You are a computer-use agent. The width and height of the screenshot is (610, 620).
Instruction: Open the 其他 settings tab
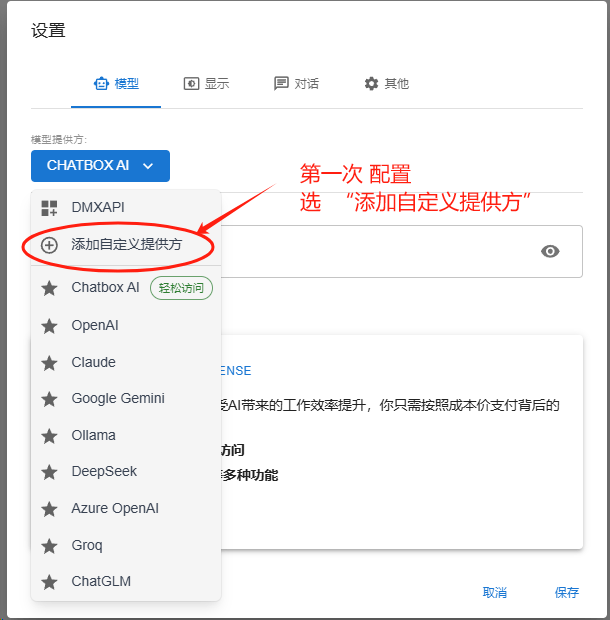click(x=386, y=84)
